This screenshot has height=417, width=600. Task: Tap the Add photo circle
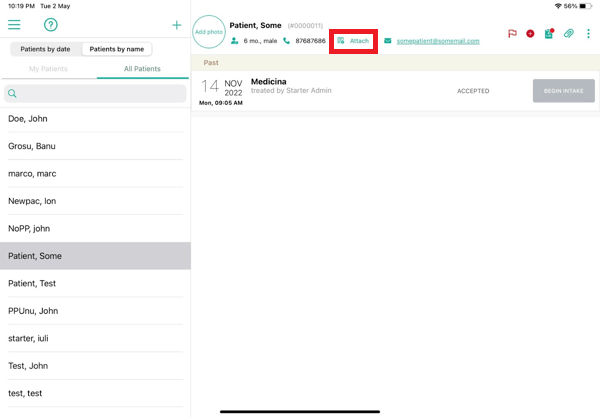[209, 32]
